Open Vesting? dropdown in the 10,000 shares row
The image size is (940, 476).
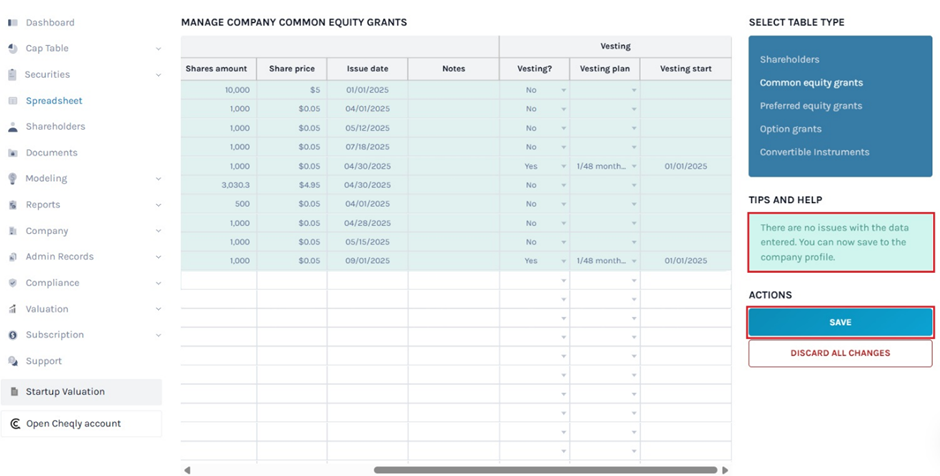[x=563, y=90]
